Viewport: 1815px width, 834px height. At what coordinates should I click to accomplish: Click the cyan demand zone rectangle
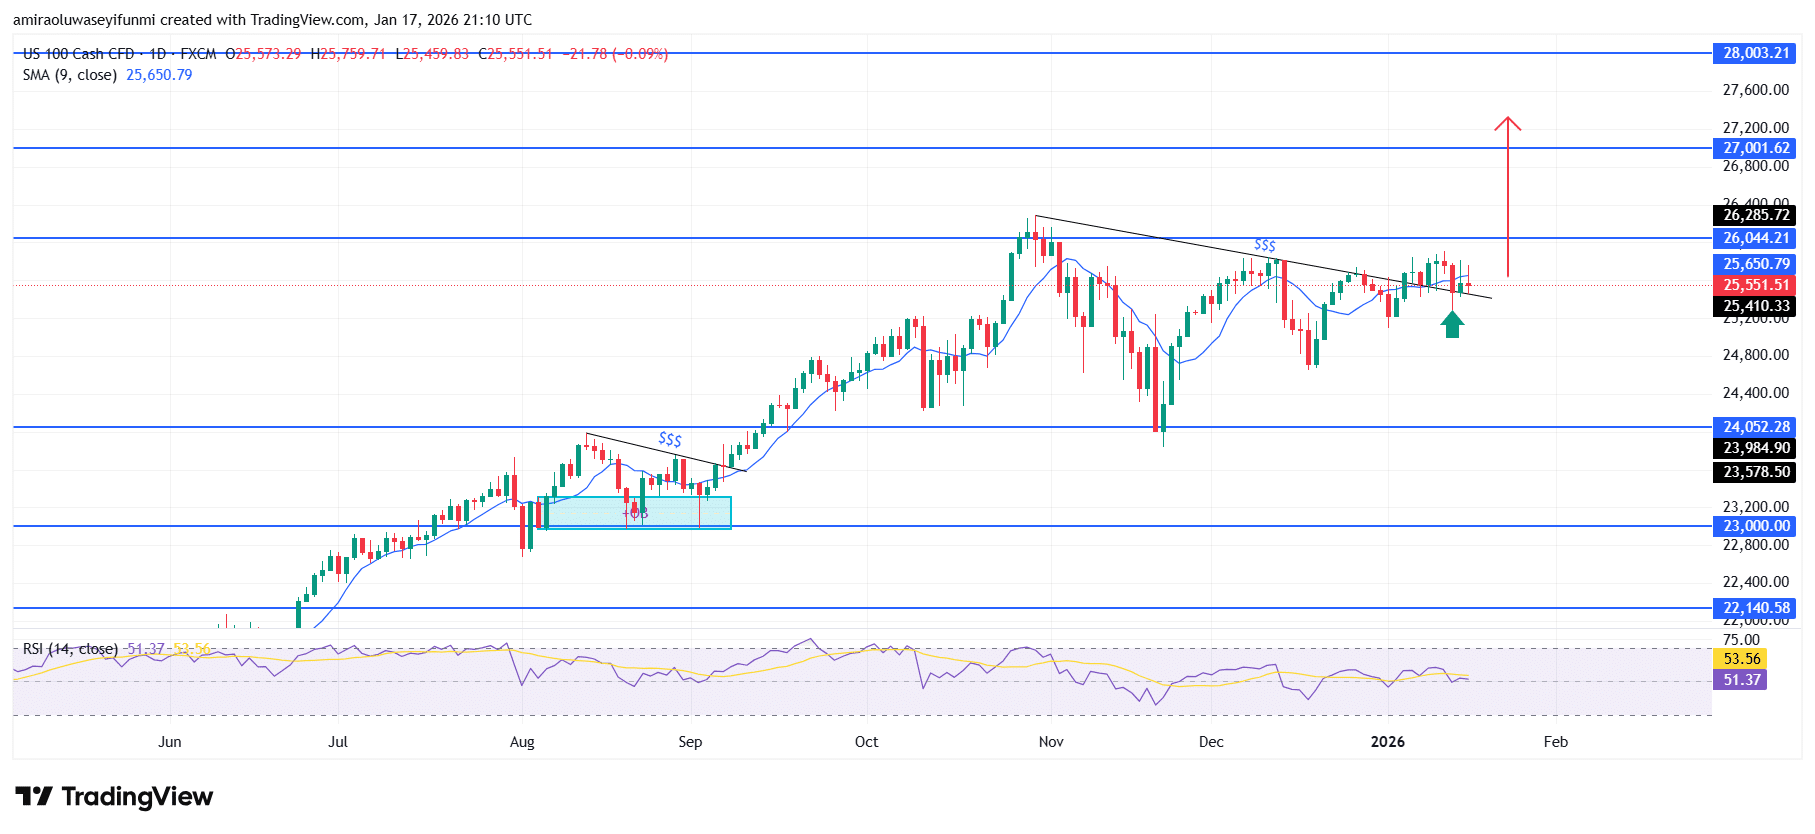(x=634, y=512)
